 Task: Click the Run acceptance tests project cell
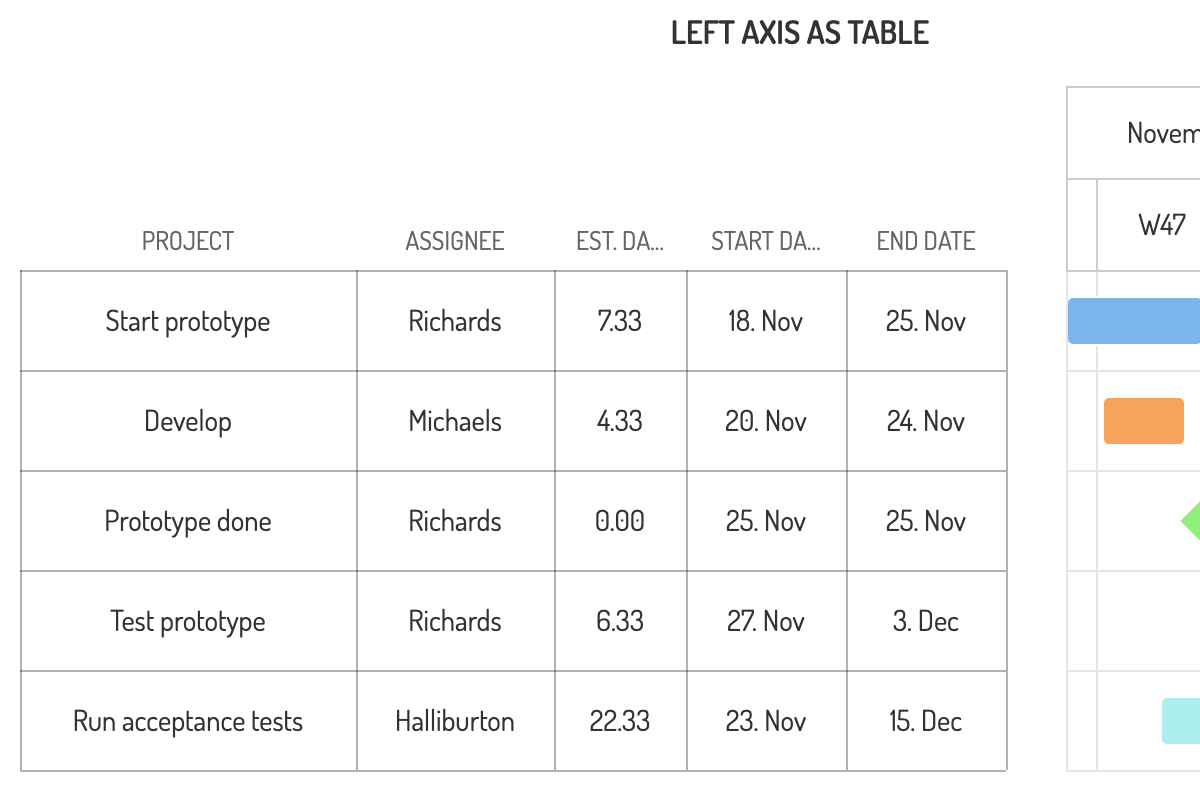point(188,721)
